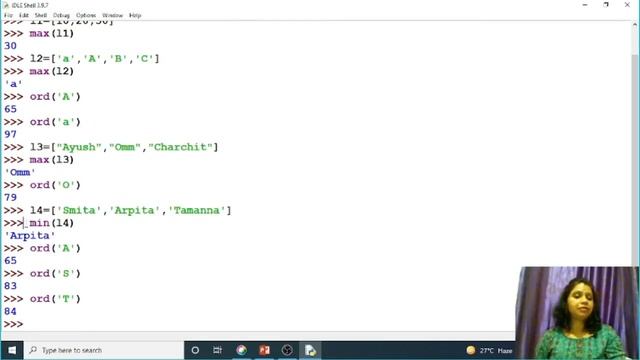Click the taskbar search box
Viewport: 640px width, 360px height.
[104, 350]
